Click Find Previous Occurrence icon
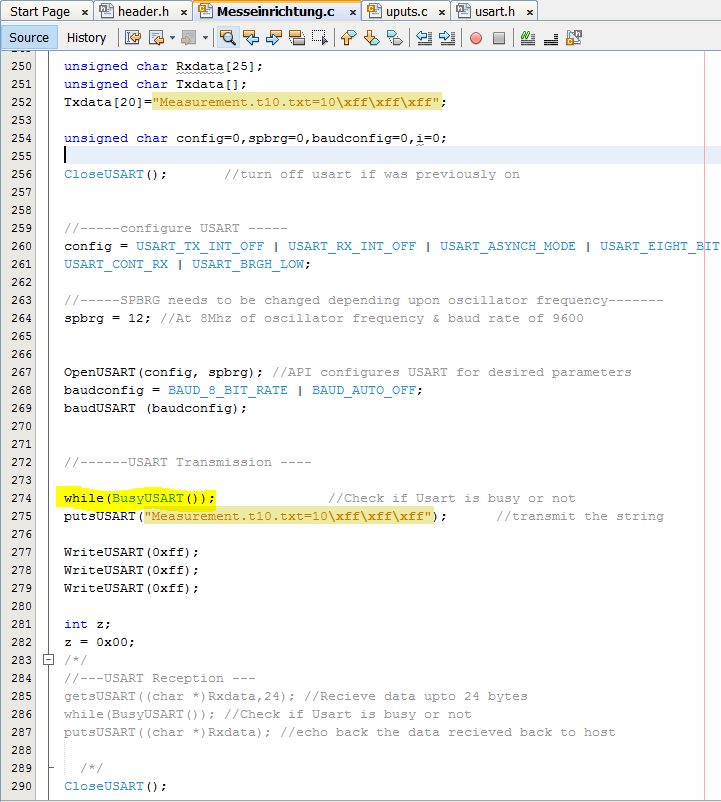Viewport: 721px width, 802px height. click(251, 38)
